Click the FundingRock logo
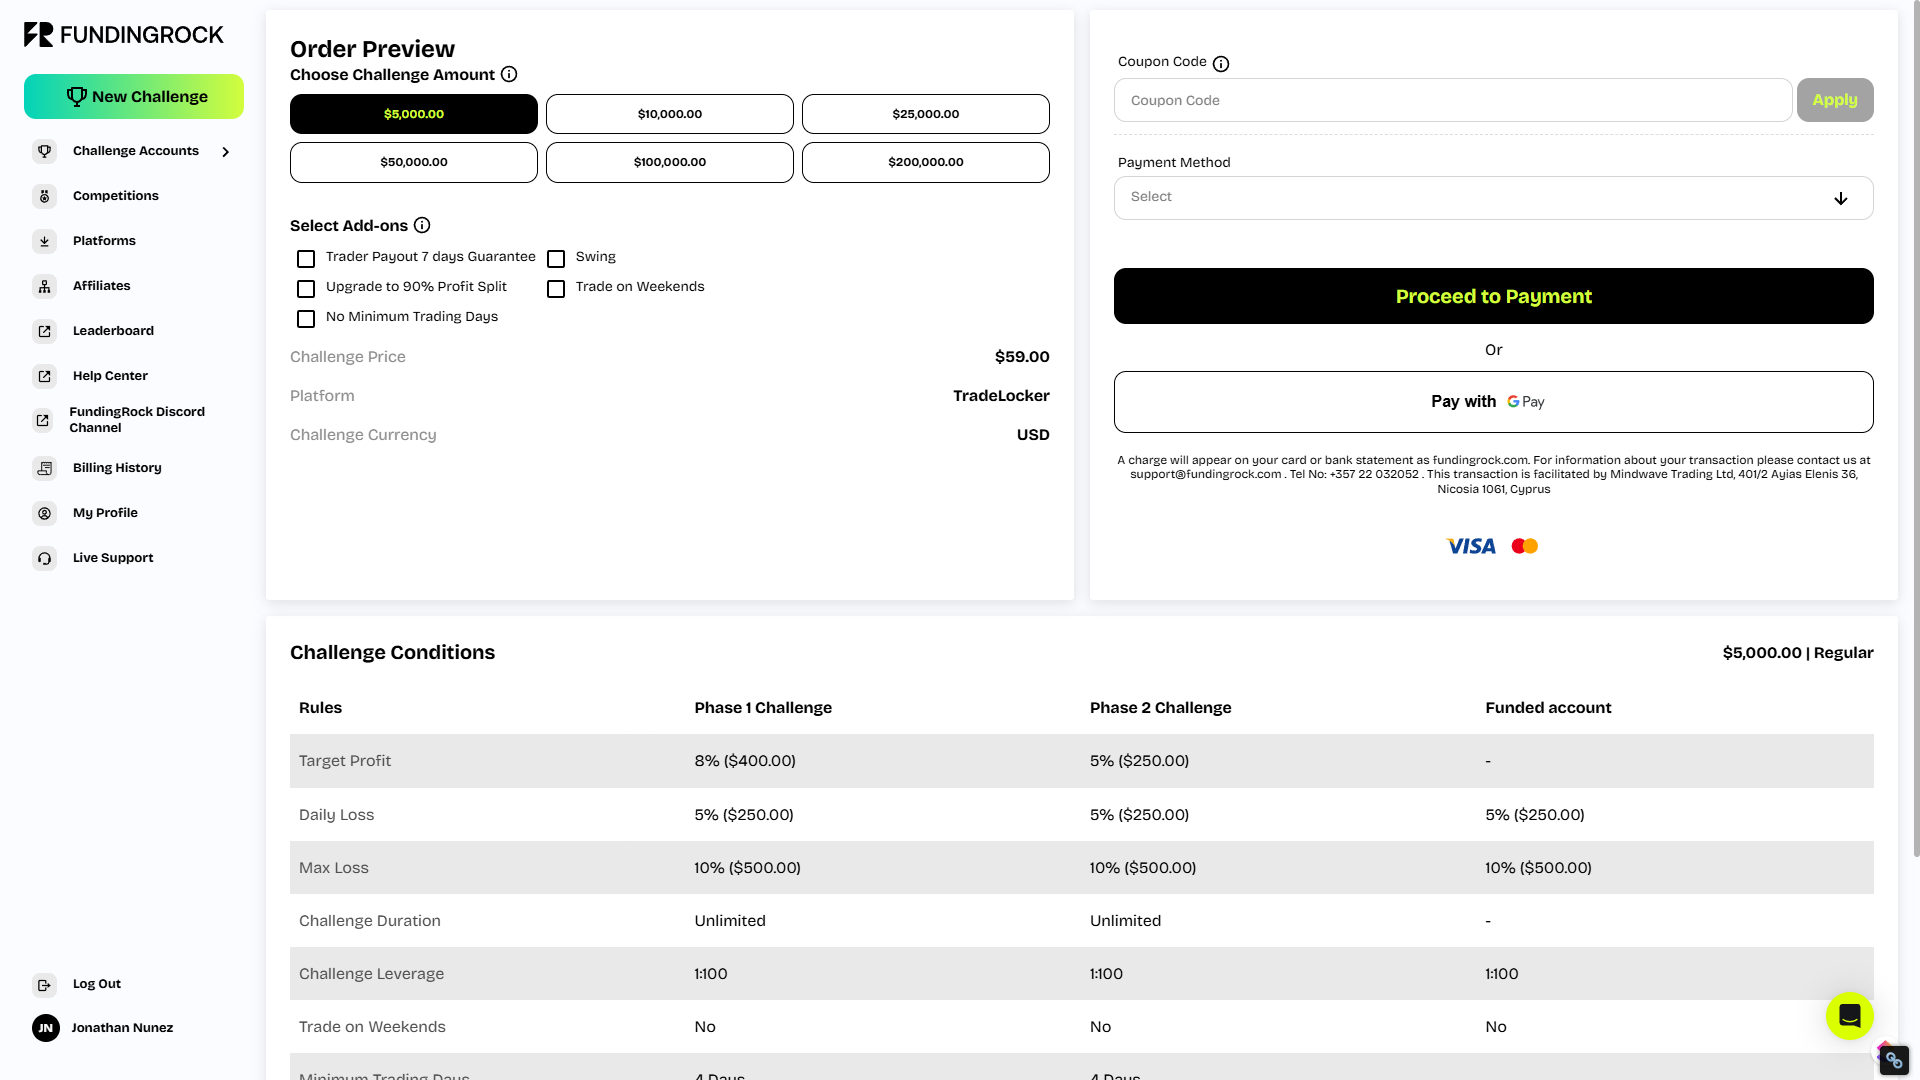Viewport: 1920px width, 1080px height. [123, 35]
